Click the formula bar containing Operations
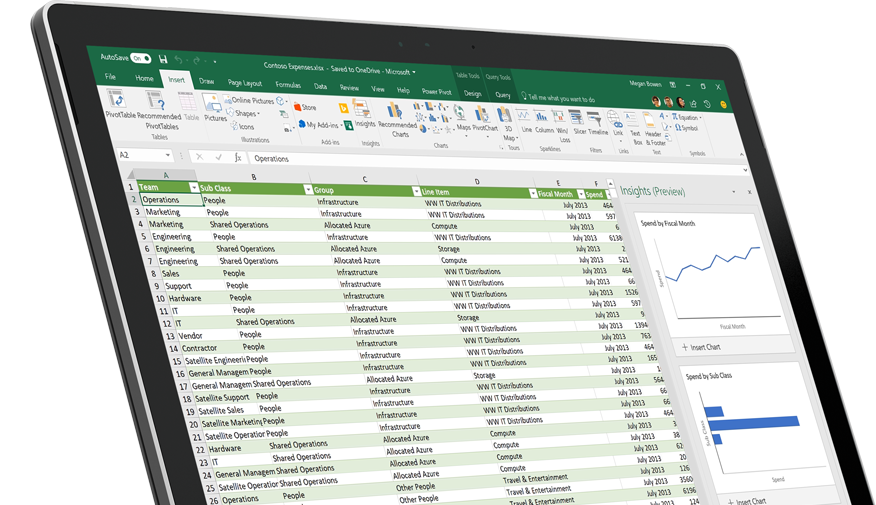 497,163
